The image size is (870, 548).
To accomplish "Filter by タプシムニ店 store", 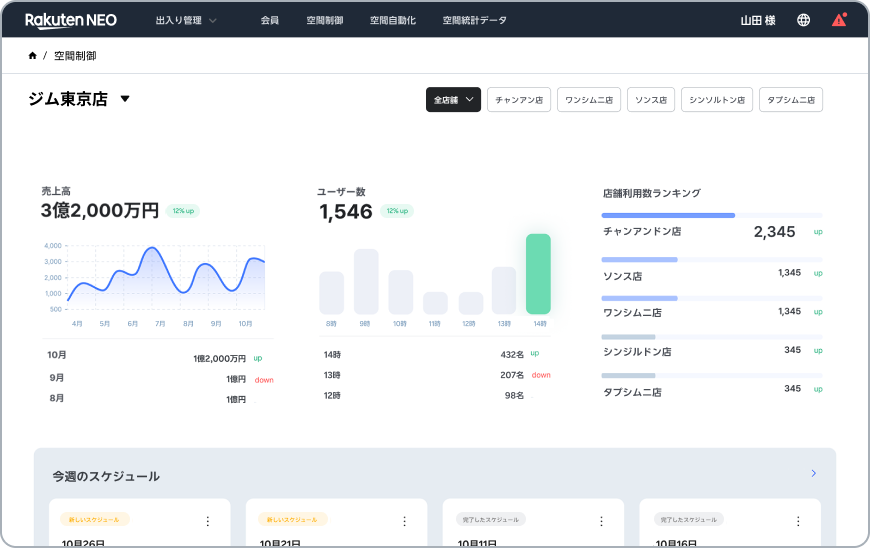I will (790, 100).
